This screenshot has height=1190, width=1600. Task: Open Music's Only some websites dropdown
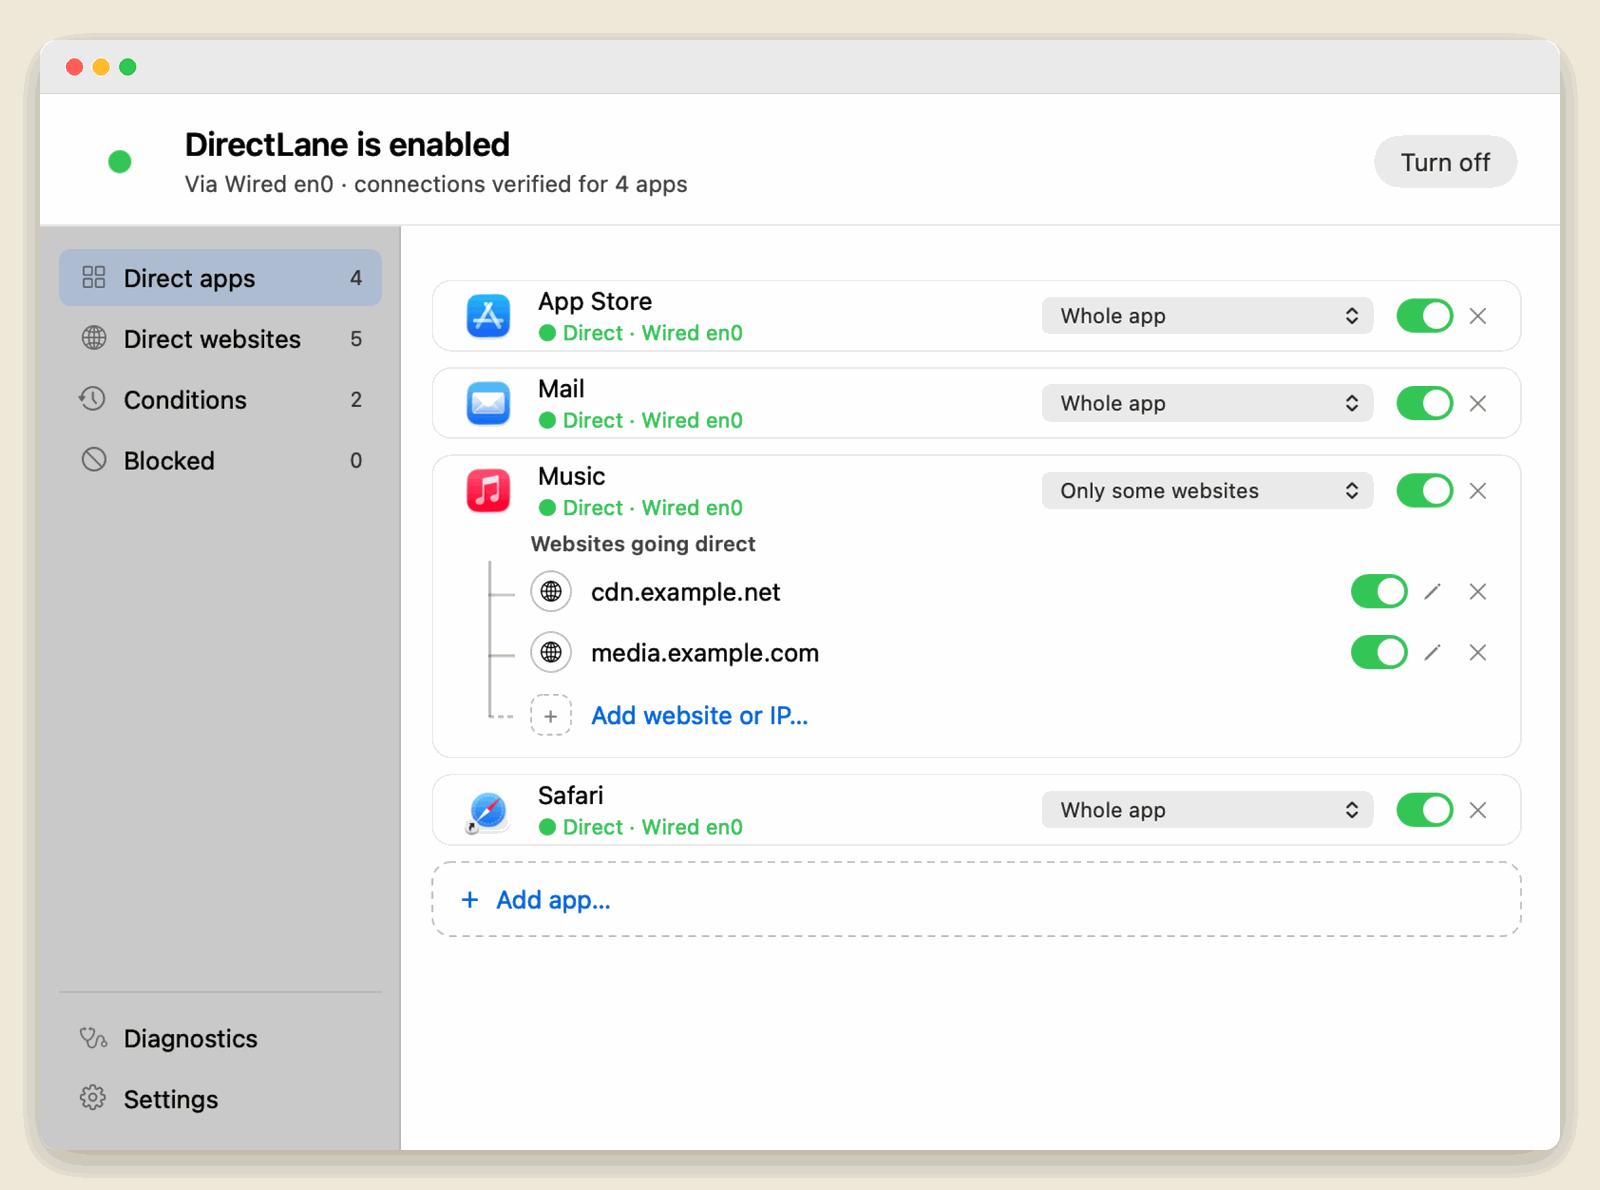click(x=1207, y=491)
